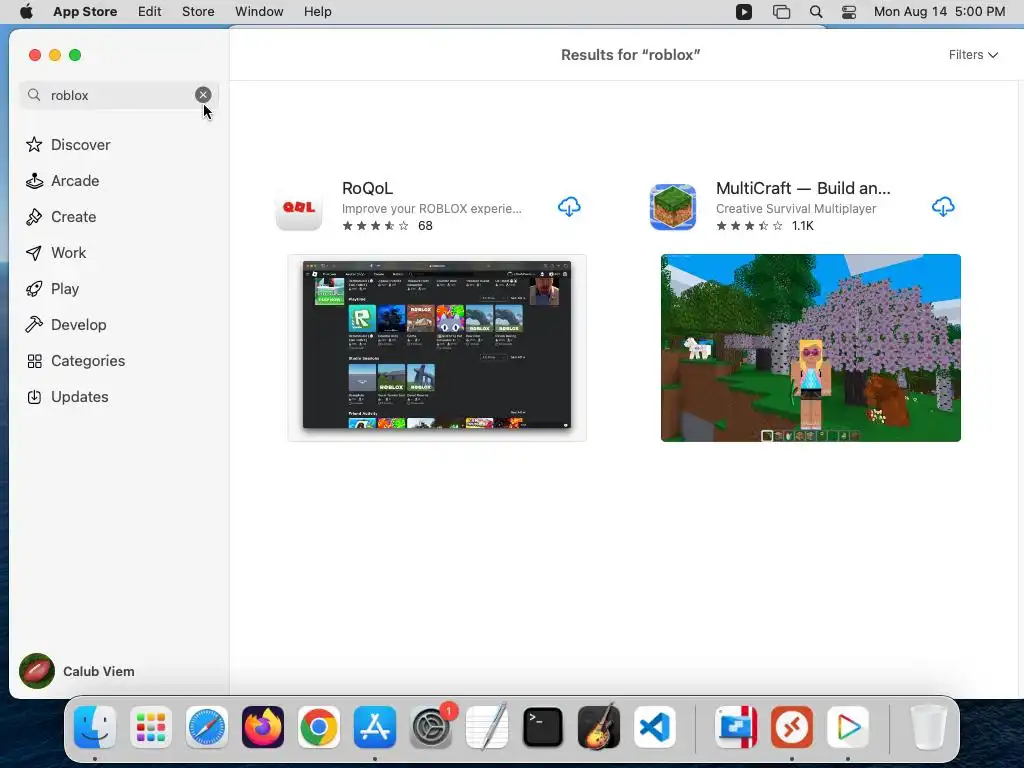Open the Trash in the Dock
Screen dimensions: 1024x768
928,727
